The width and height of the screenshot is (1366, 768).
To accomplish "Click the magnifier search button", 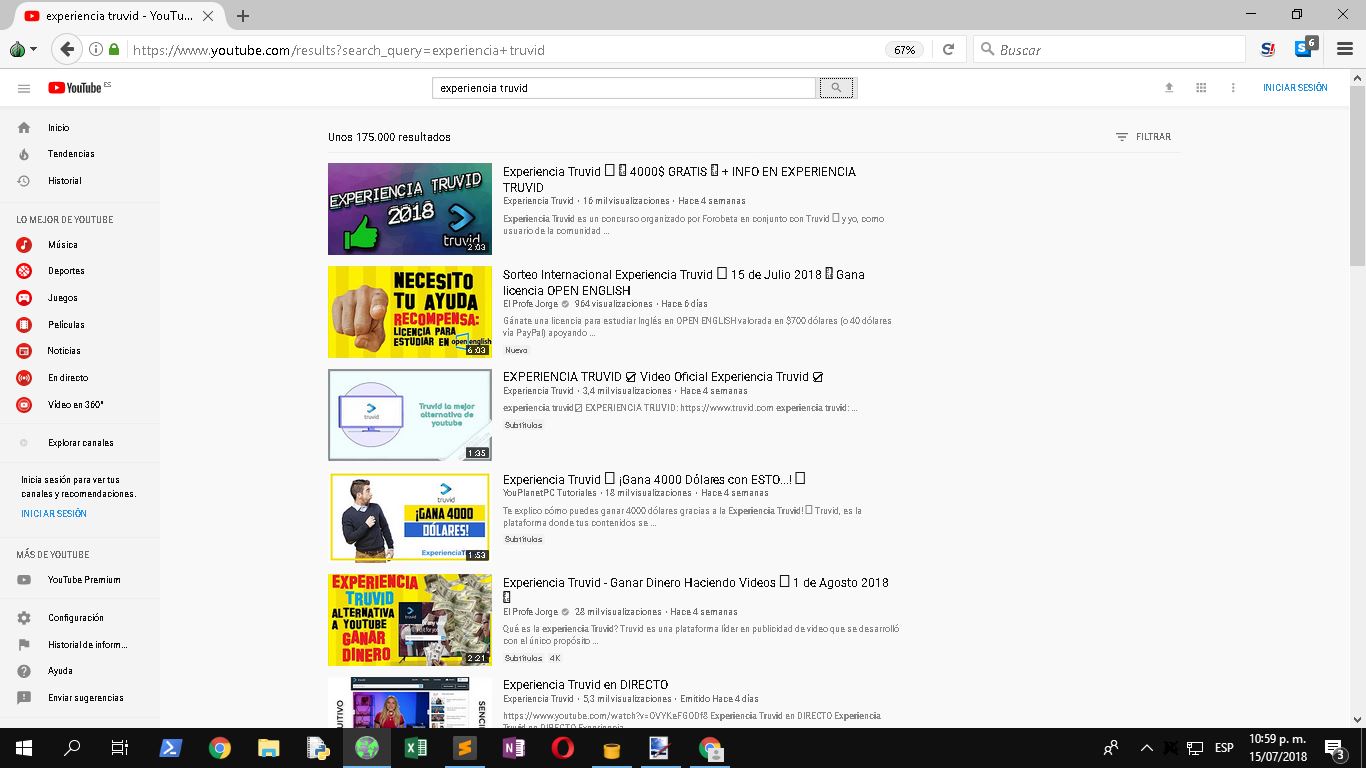I will (x=837, y=88).
